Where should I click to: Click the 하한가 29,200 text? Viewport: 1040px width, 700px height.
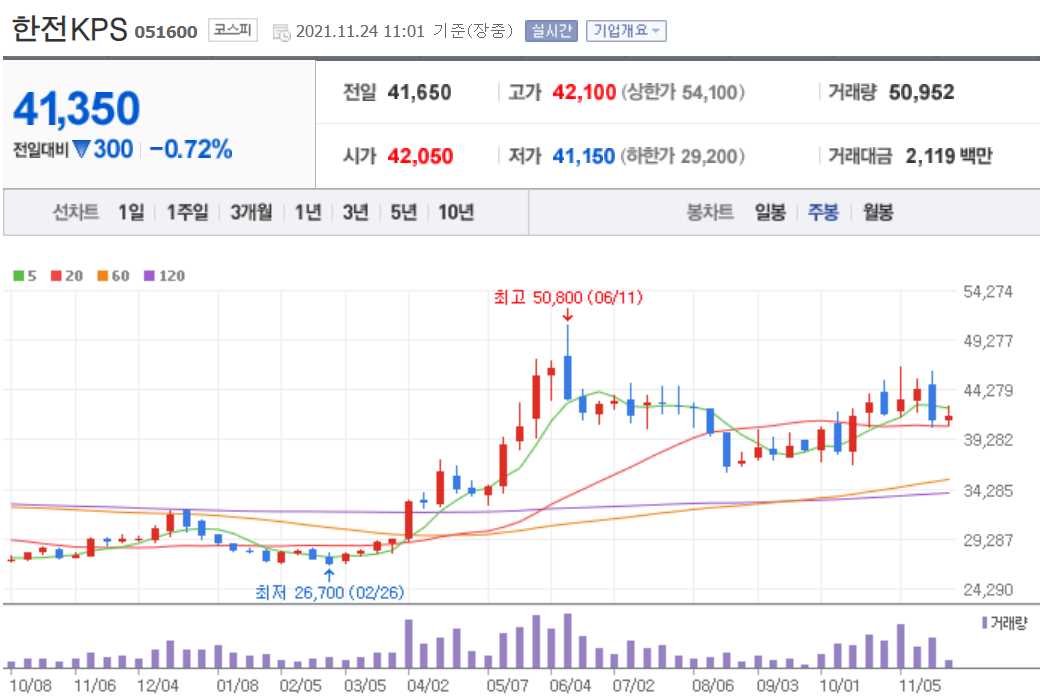[683, 157]
